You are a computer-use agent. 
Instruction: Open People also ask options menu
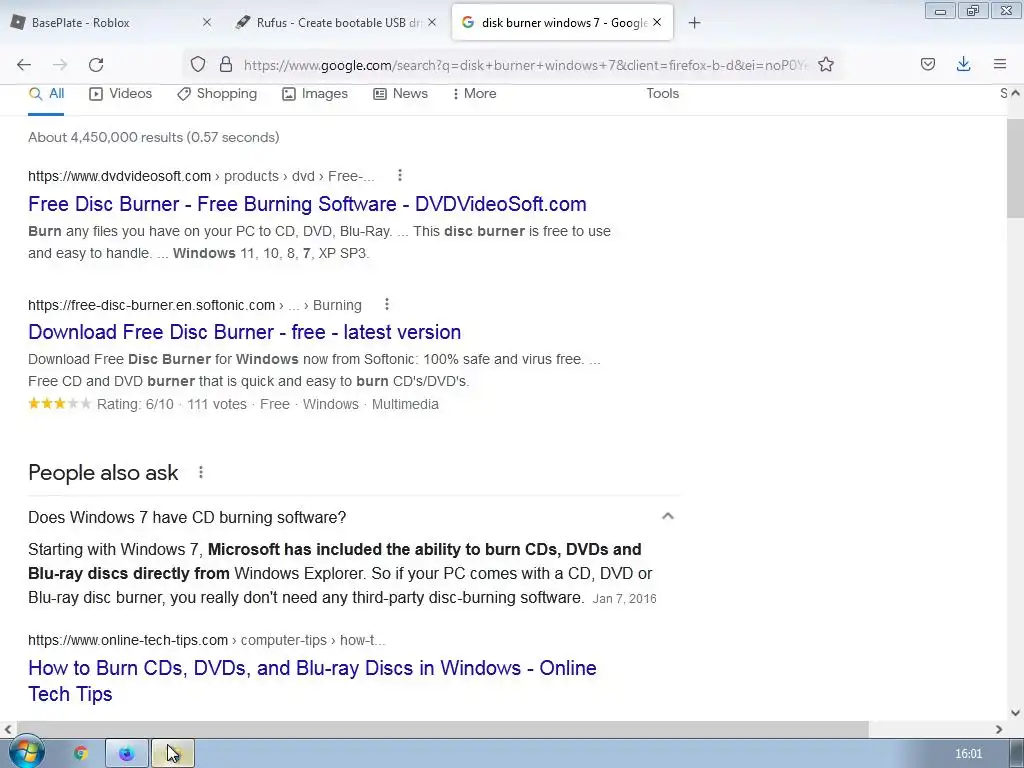pyautogui.click(x=200, y=472)
